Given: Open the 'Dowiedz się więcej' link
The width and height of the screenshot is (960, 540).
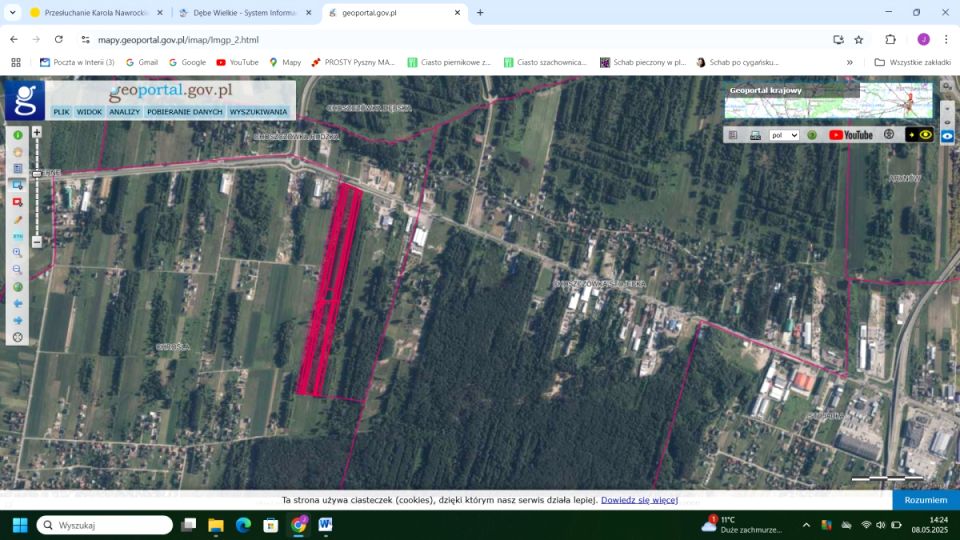Looking at the screenshot, I should pos(639,500).
